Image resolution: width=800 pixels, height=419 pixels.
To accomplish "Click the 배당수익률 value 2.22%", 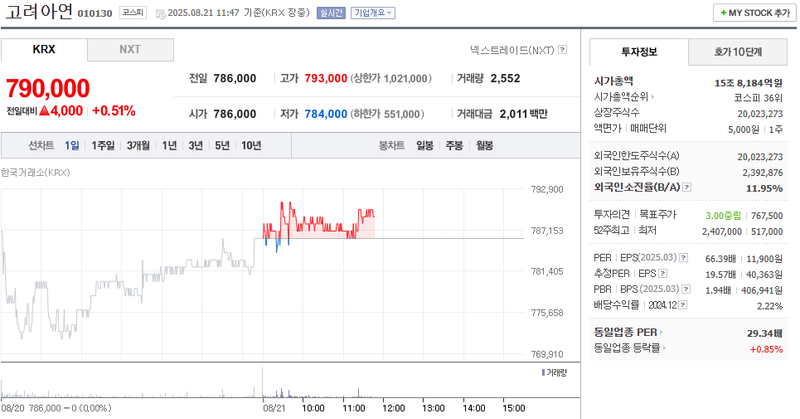I will (770, 306).
